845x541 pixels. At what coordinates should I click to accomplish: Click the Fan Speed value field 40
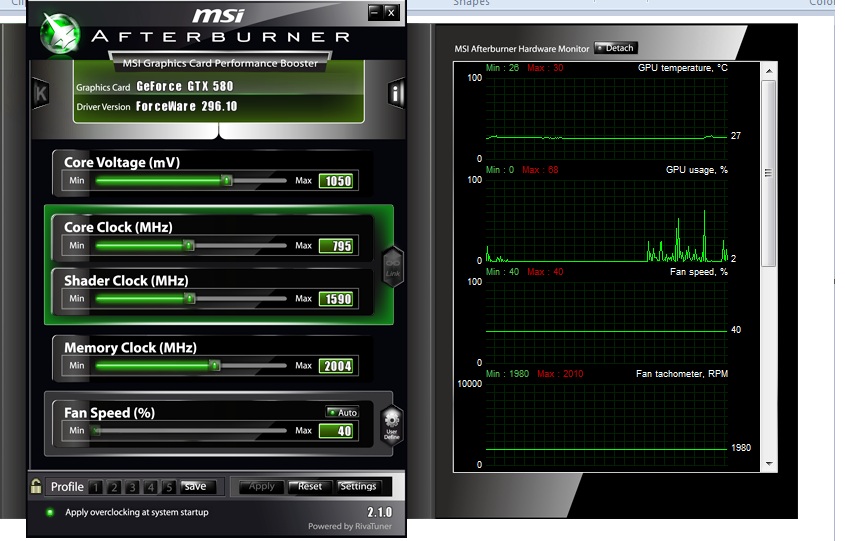[337, 431]
